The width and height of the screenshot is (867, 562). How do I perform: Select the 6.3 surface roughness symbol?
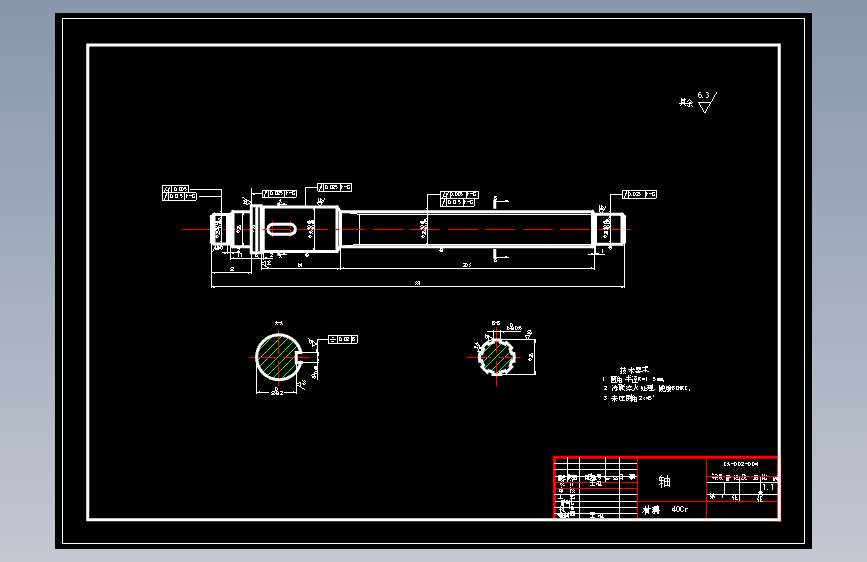coord(707,102)
